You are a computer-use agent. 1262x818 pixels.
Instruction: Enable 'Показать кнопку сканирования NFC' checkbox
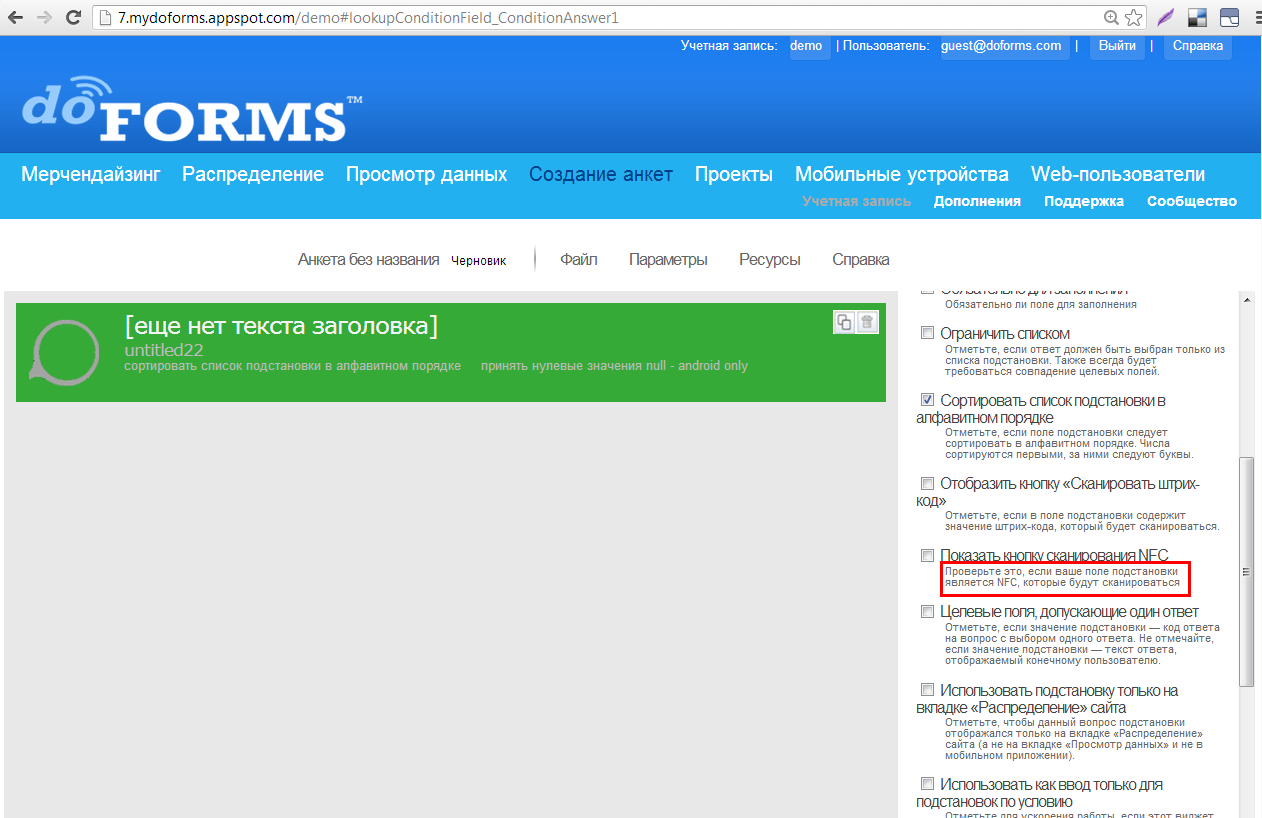coord(927,555)
